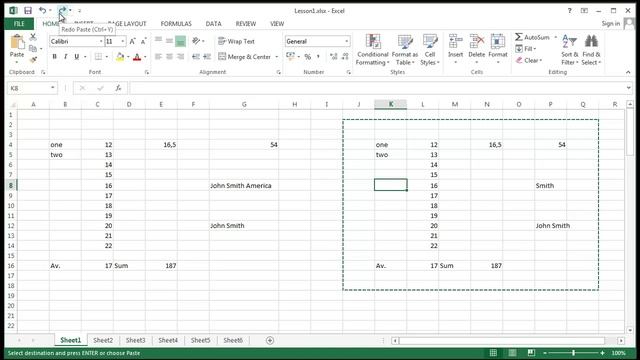The width and height of the screenshot is (640, 360).
Task: Click the column K header
Action: (x=390, y=104)
